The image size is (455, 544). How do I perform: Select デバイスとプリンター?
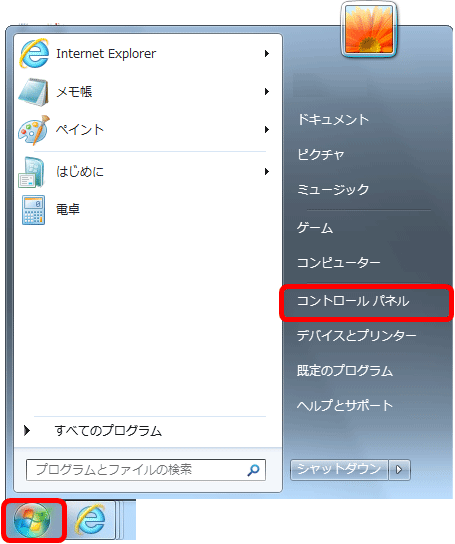point(356,335)
